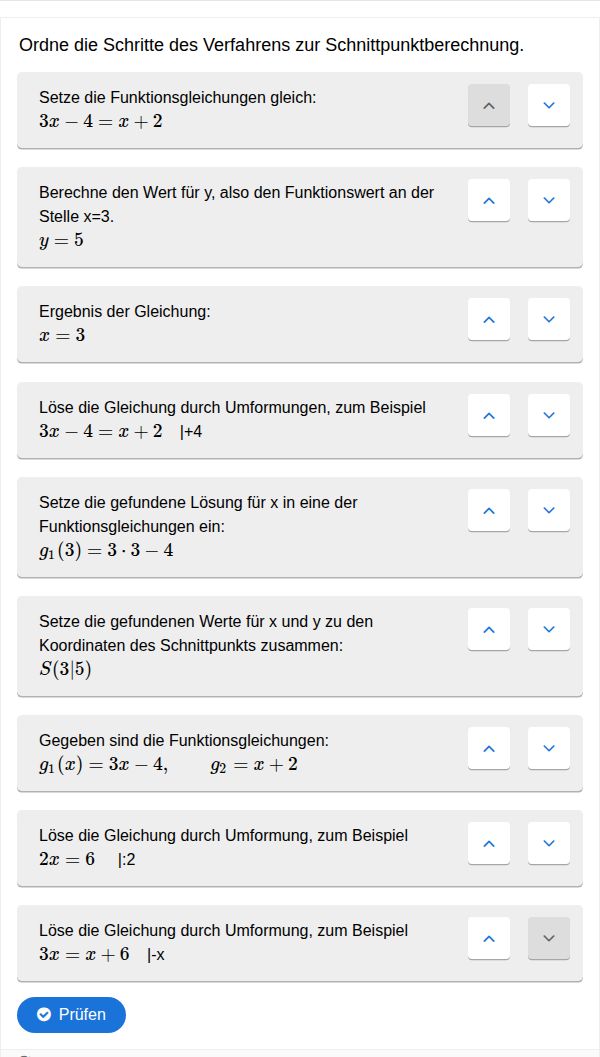This screenshot has height=1057, width=600.
Task: Move the '2x = 6 |:2' step down
Action: tap(548, 843)
